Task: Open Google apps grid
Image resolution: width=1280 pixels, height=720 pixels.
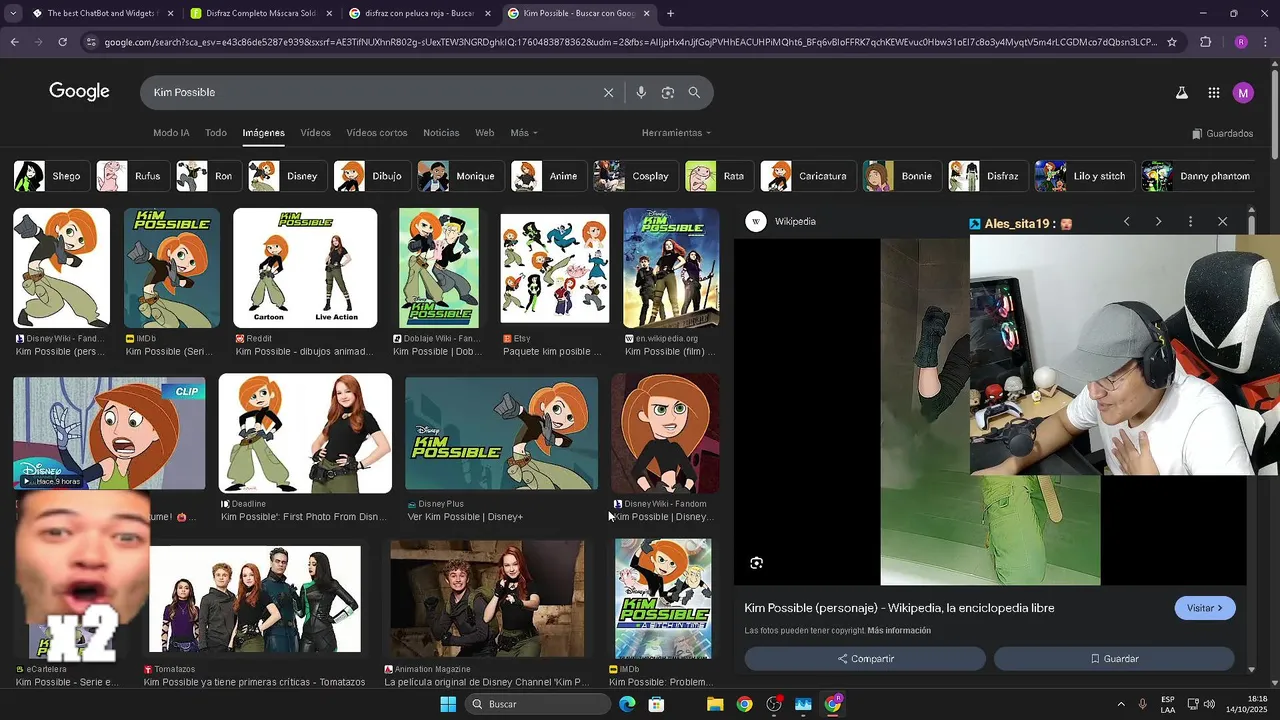Action: pyautogui.click(x=1213, y=93)
